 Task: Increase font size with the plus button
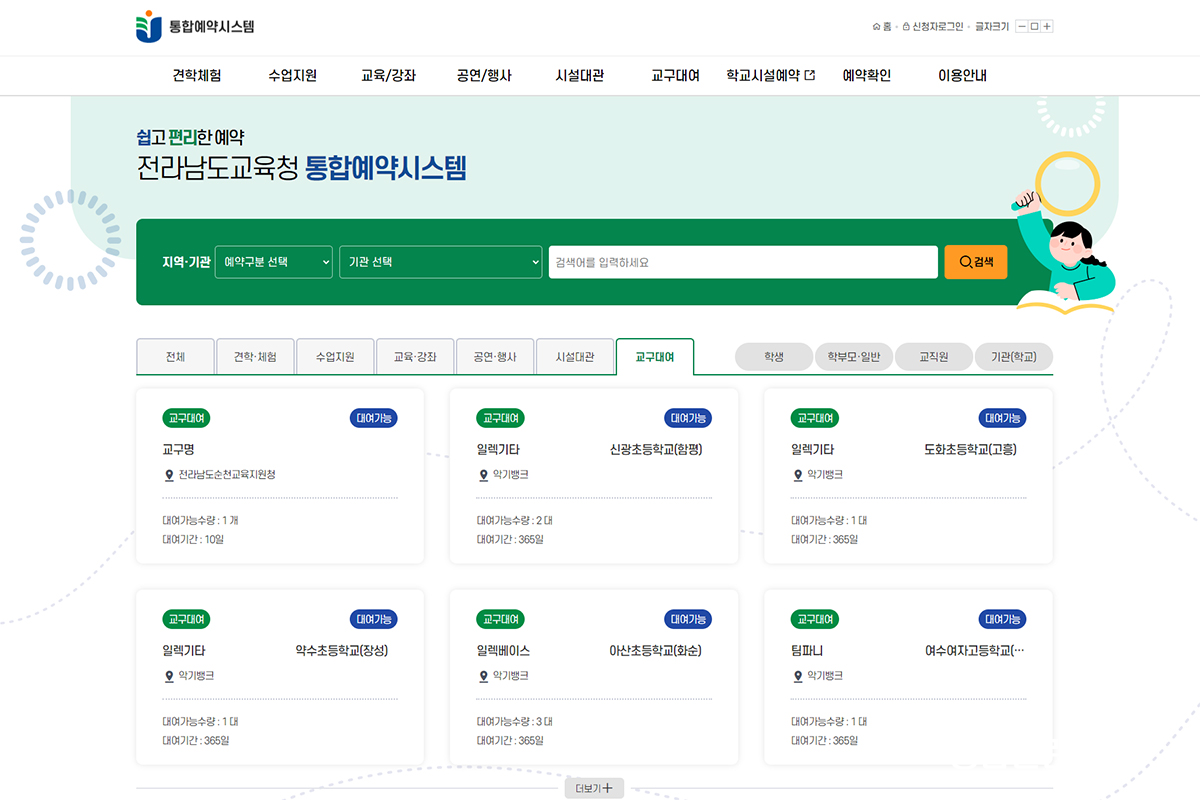tap(1047, 27)
